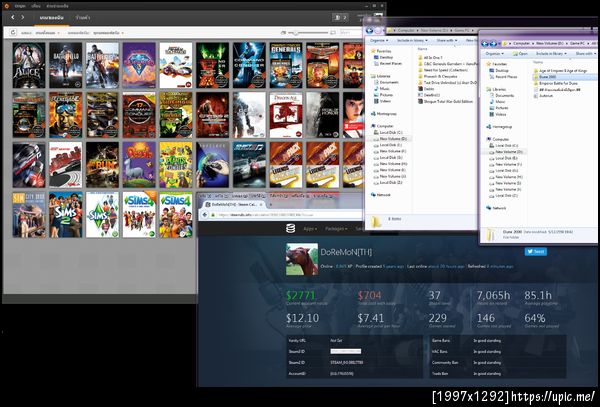
Task: Open Desktop favorite in rear Explorer
Action: (x=383, y=57)
